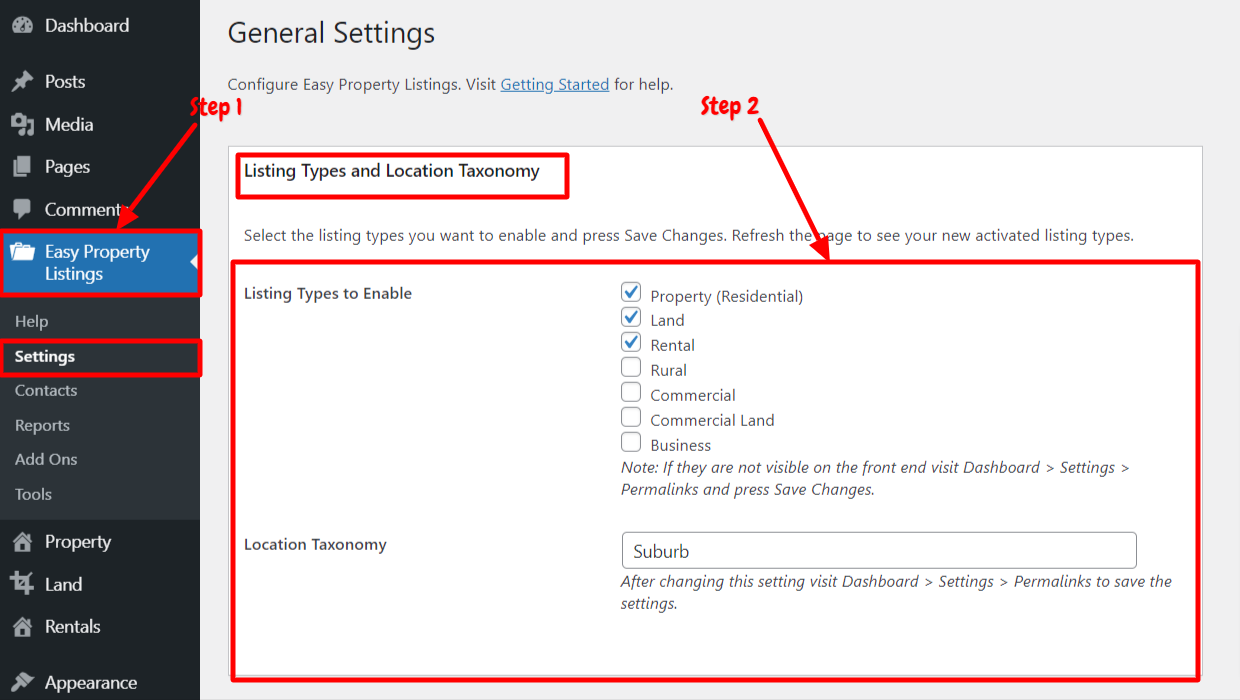The height and width of the screenshot is (700, 1240).
Task: Follow the Getting Started link
Action: pyautogui.click(x=555, y=85)
